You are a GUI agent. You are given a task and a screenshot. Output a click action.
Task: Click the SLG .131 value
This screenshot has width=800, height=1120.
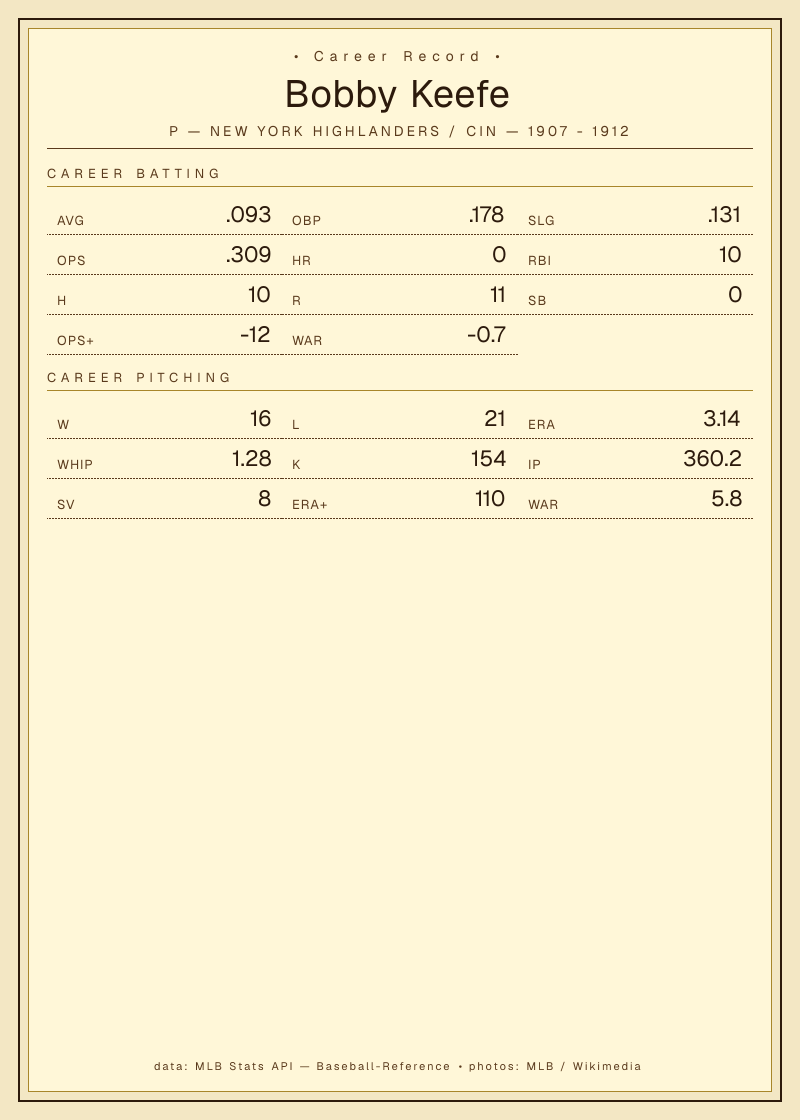pos(724,215)
